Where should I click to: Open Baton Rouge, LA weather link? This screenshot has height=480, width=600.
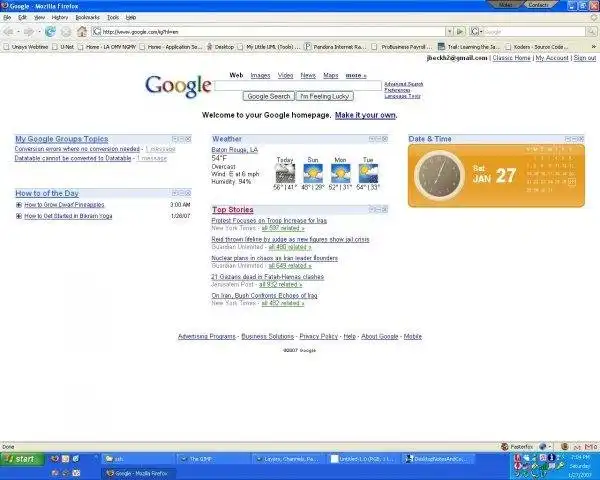[x=235, y=150]
